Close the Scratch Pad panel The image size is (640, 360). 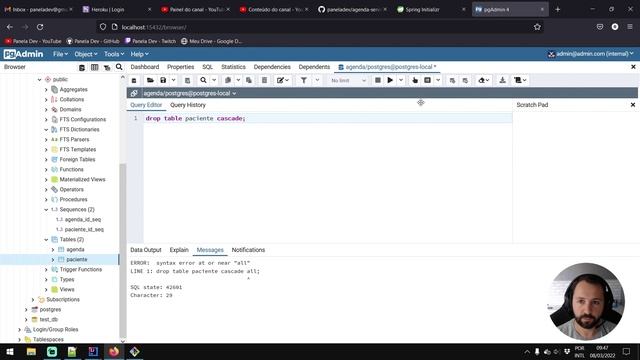point(633,105)
